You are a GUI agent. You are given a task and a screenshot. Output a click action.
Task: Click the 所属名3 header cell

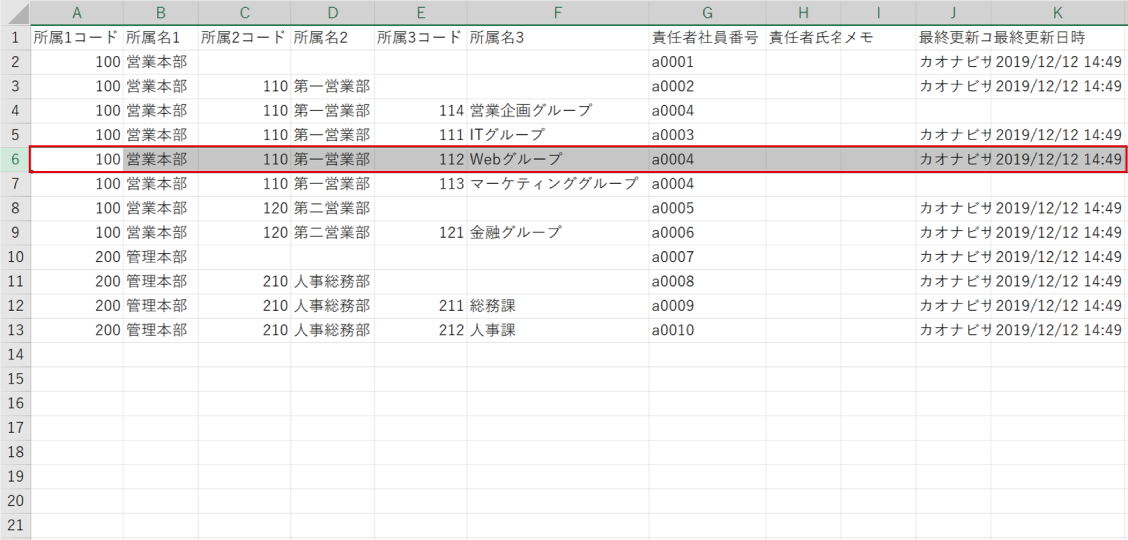click(x=557, y=38)
